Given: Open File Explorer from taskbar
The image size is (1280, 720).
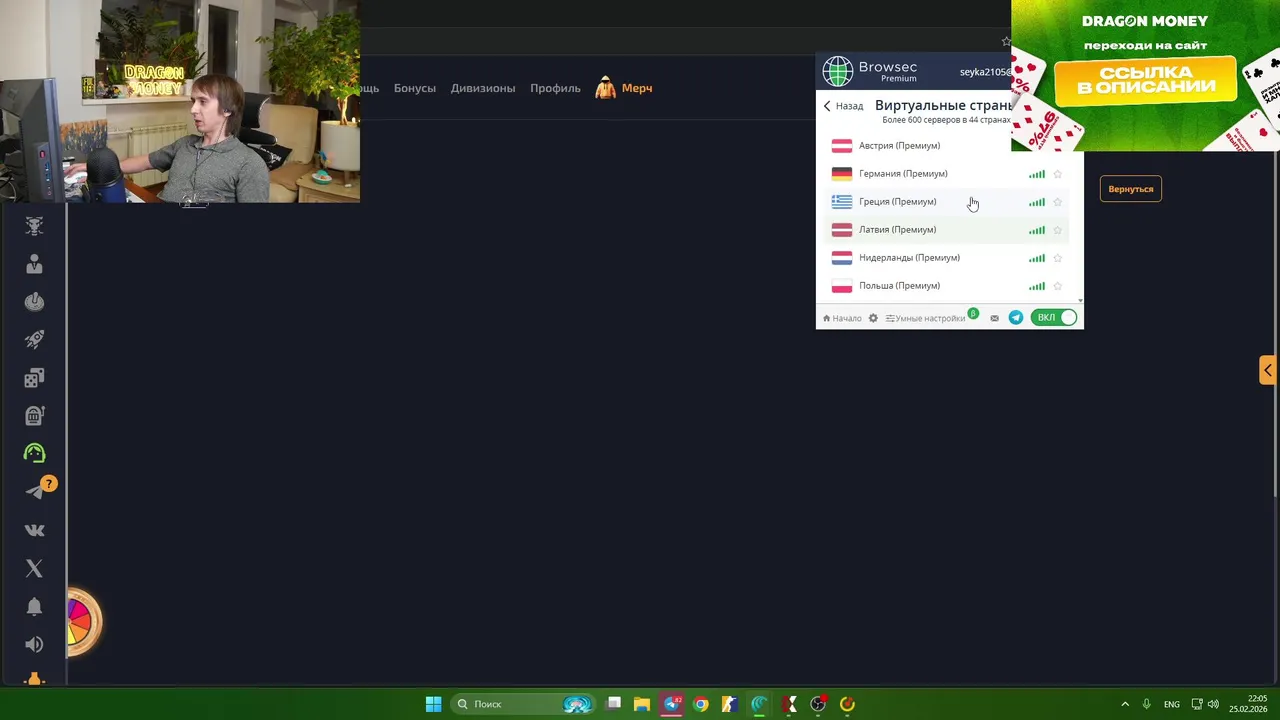Looking at the screenshot, I should [642, 704].
